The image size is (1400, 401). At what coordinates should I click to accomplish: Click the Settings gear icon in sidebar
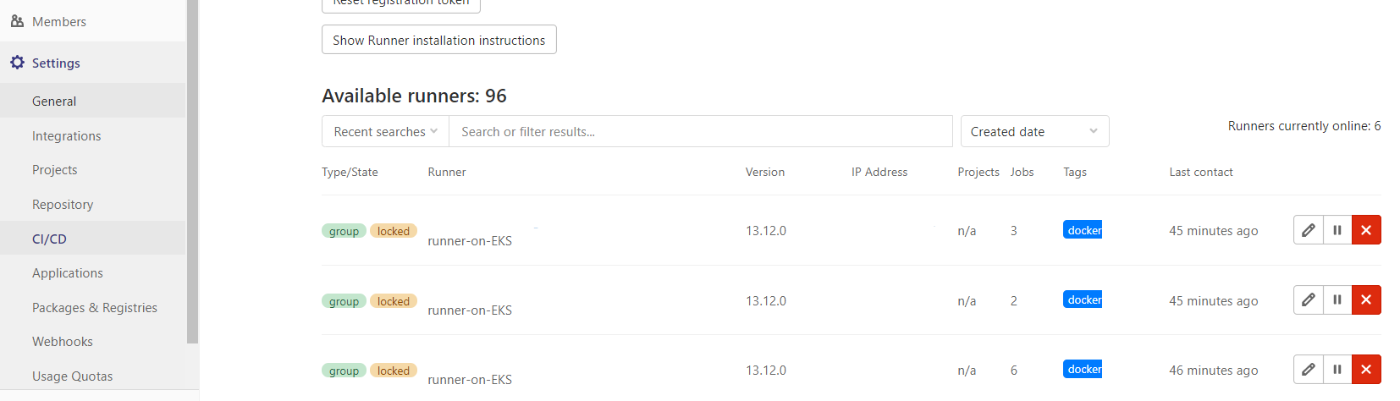coord(17,63)
